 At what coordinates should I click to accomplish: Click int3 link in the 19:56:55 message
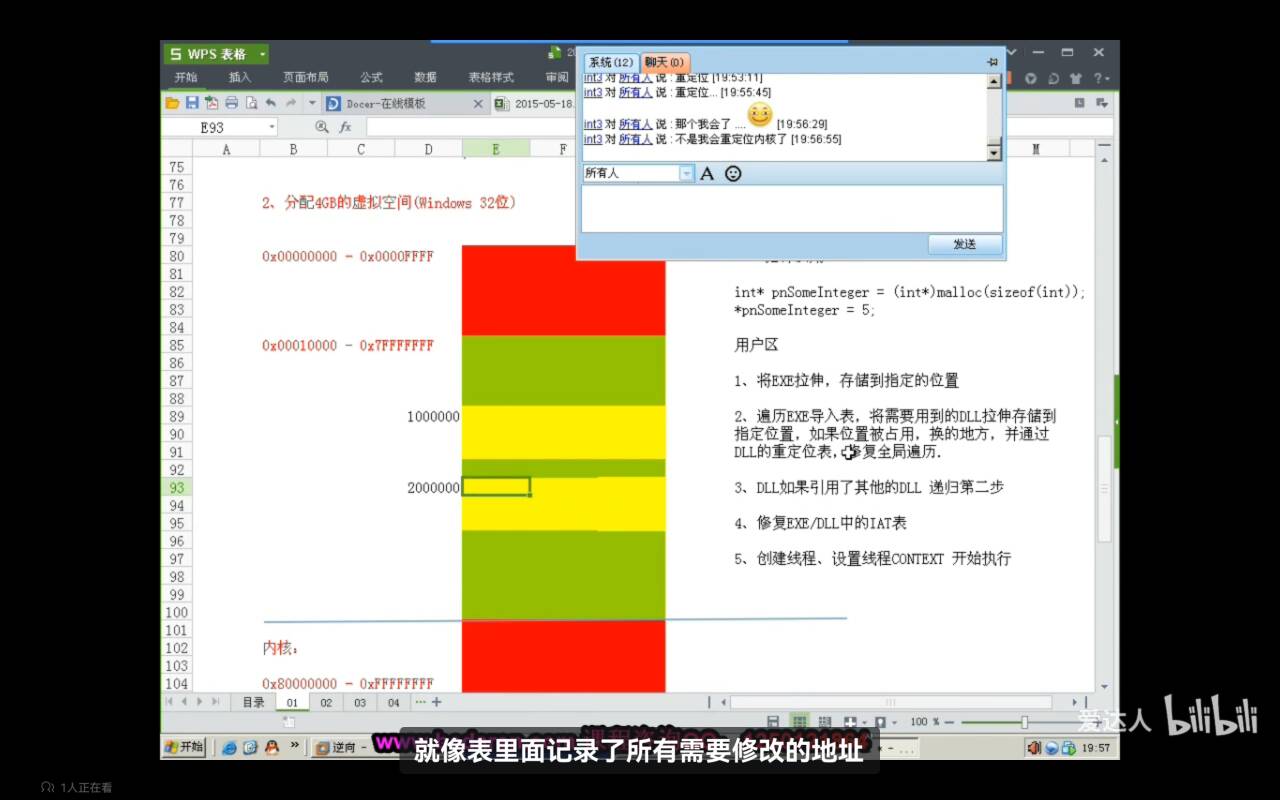593,140
